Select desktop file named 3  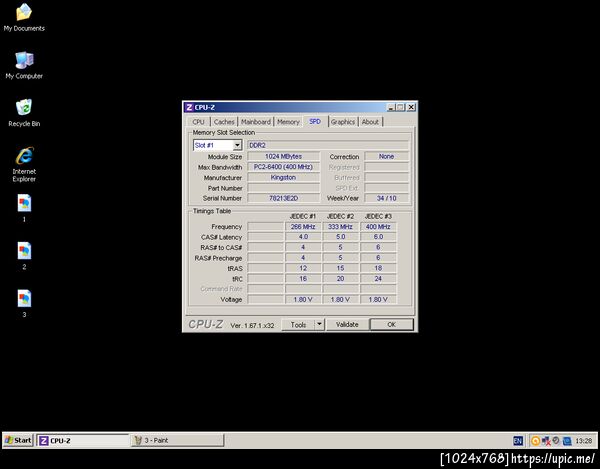pyautogui.click(x=24, y=303)
